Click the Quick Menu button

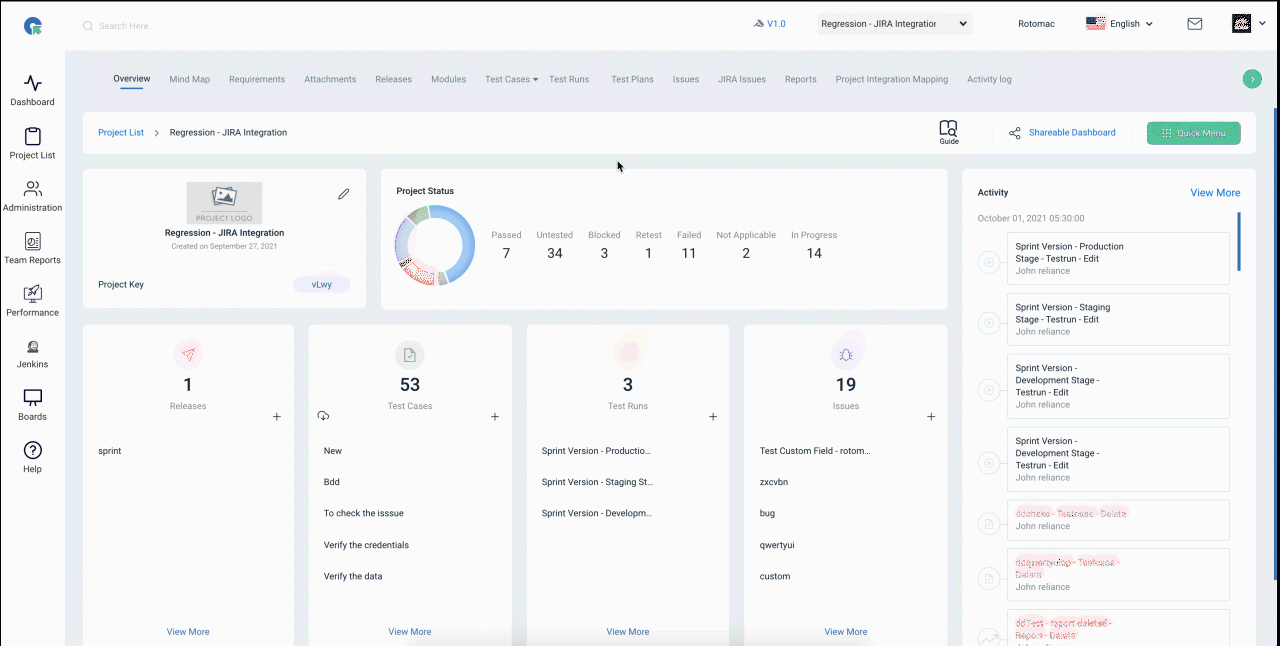click(1194, 133)
